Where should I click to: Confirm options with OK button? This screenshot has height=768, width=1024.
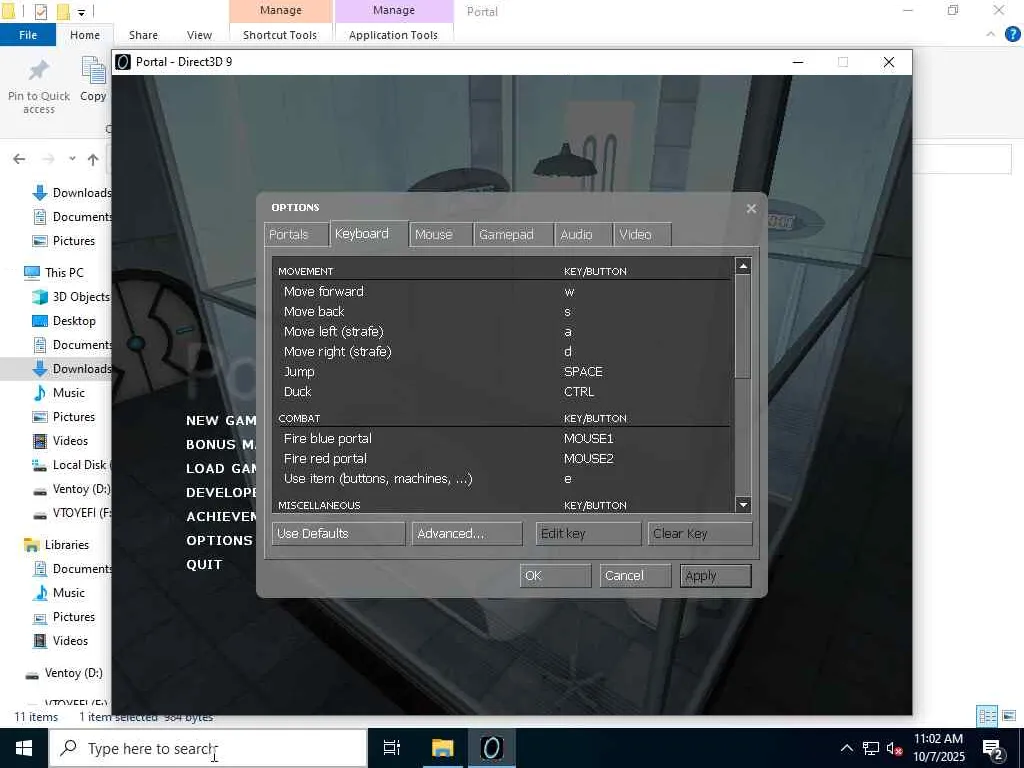[x=555, y=575]
